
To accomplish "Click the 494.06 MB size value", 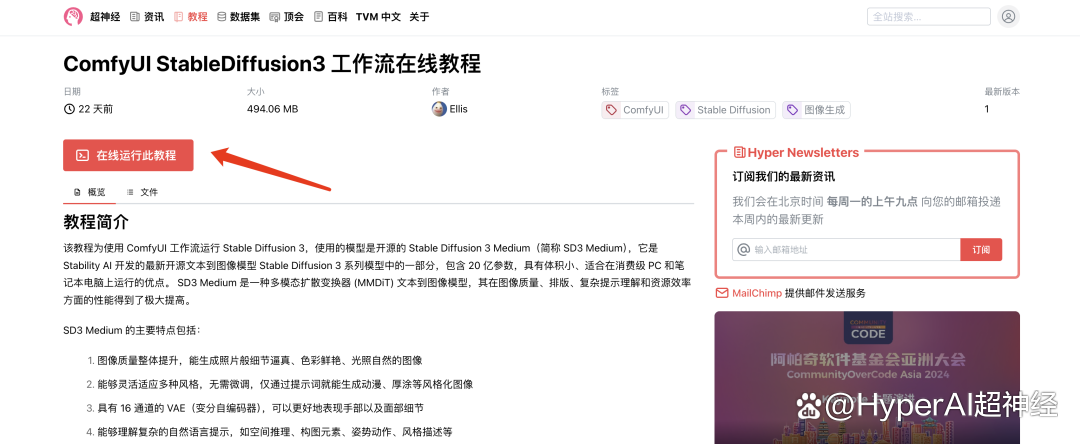I will (x=272, y=109).
